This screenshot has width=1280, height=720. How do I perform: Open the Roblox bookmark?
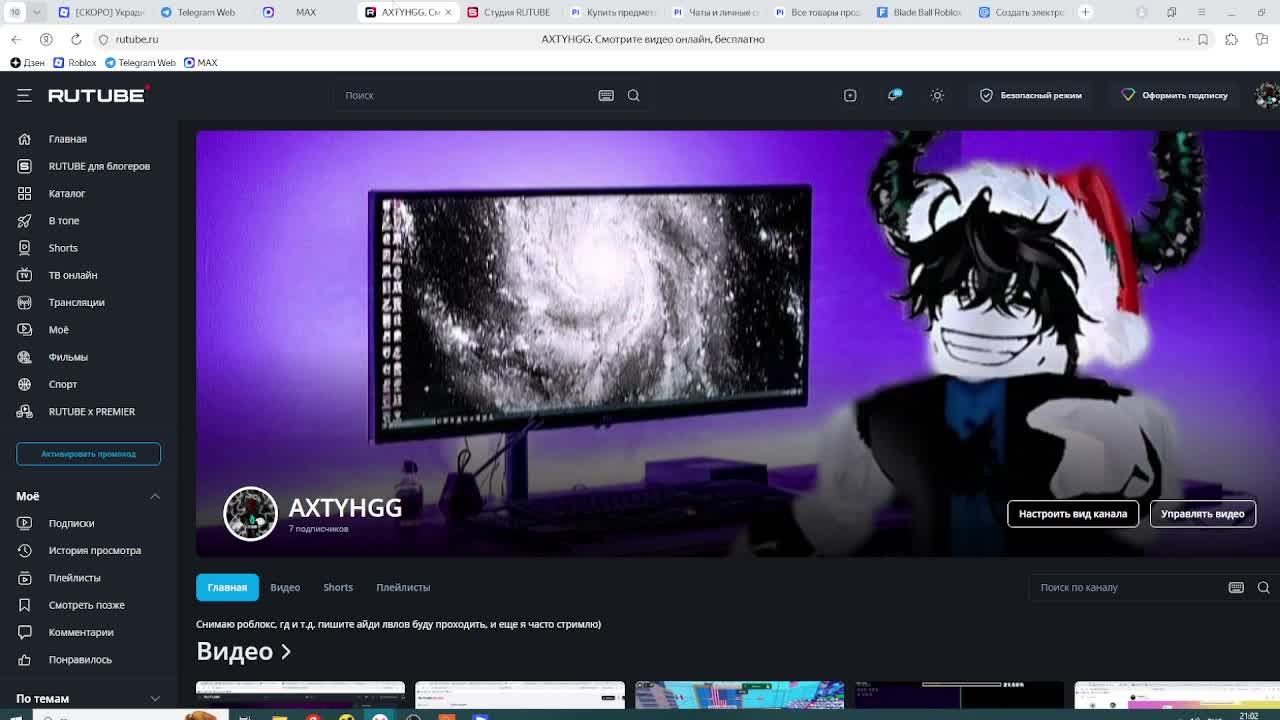75,62
